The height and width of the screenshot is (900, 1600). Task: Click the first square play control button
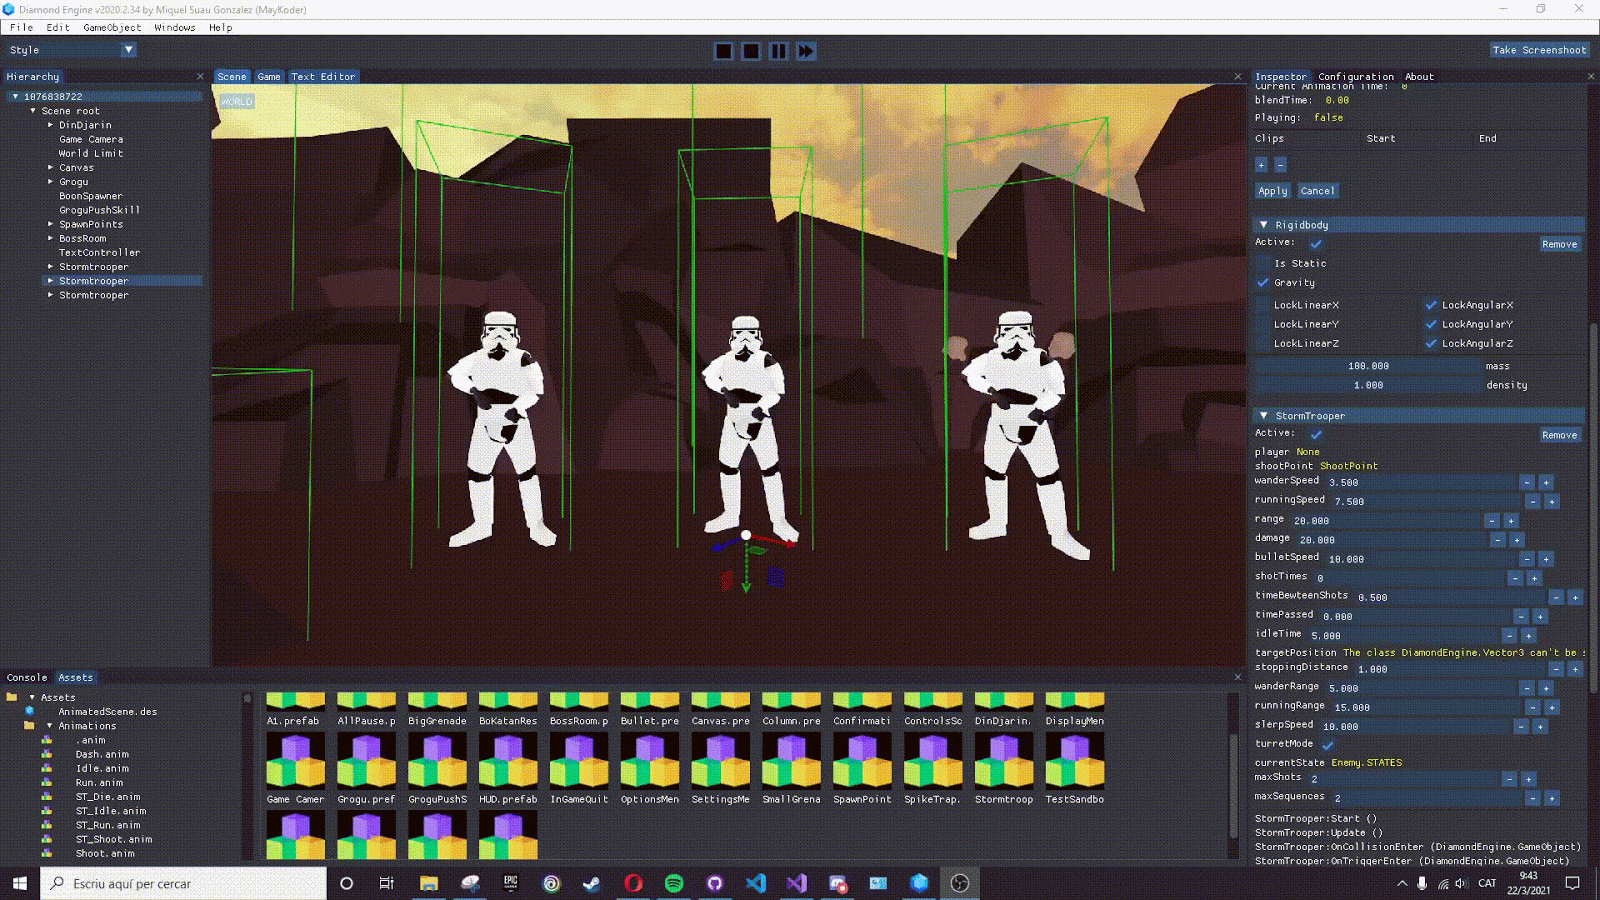point(724,51)
